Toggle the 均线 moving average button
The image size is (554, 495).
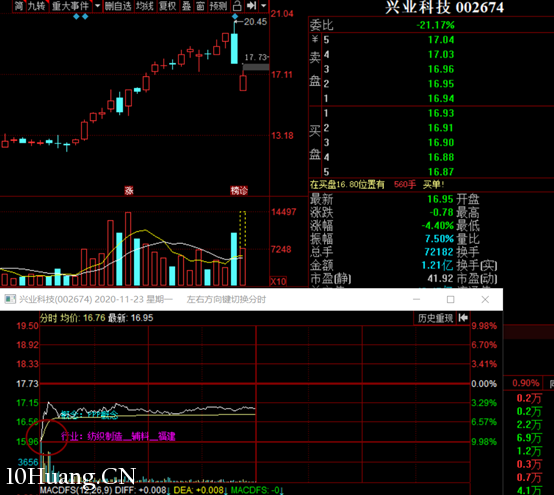[x=145, y=6]
